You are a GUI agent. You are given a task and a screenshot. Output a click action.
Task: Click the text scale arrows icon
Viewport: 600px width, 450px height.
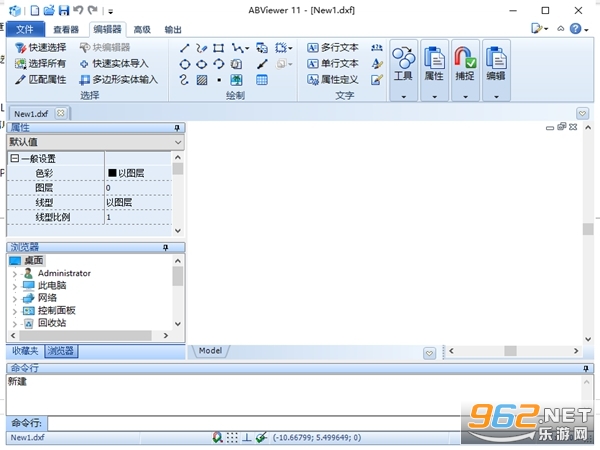click(377, 48)
